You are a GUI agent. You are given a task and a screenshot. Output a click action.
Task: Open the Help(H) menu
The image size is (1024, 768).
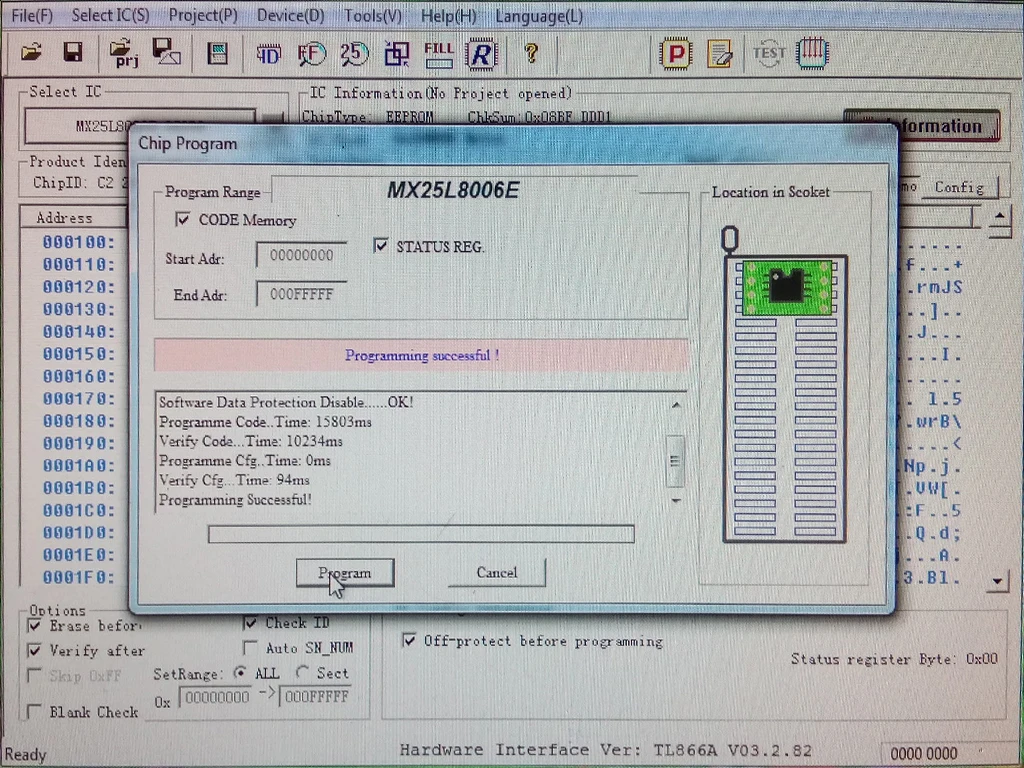click(x=449, y=16)
